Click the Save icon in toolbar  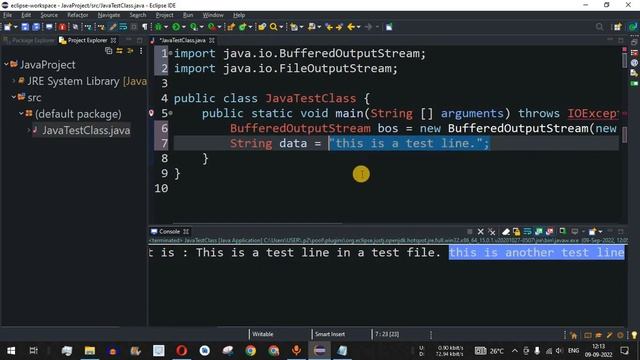pyautogui.click(x=25, y=27)
